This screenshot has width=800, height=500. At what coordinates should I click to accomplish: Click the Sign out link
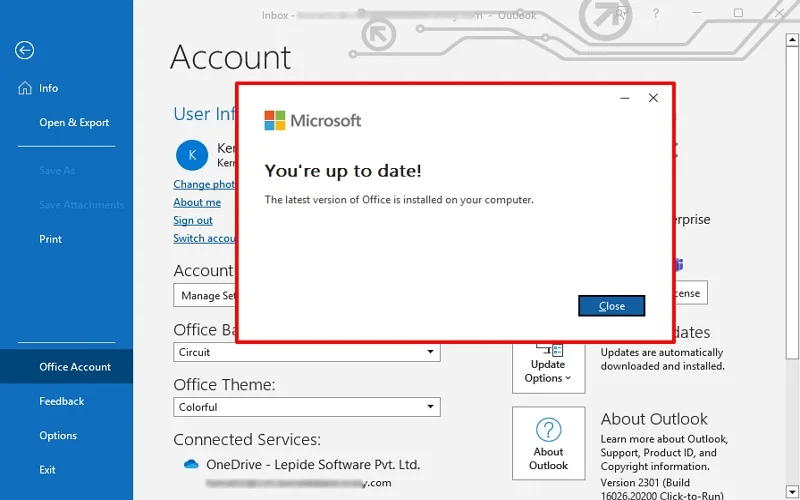click(193, 220)
